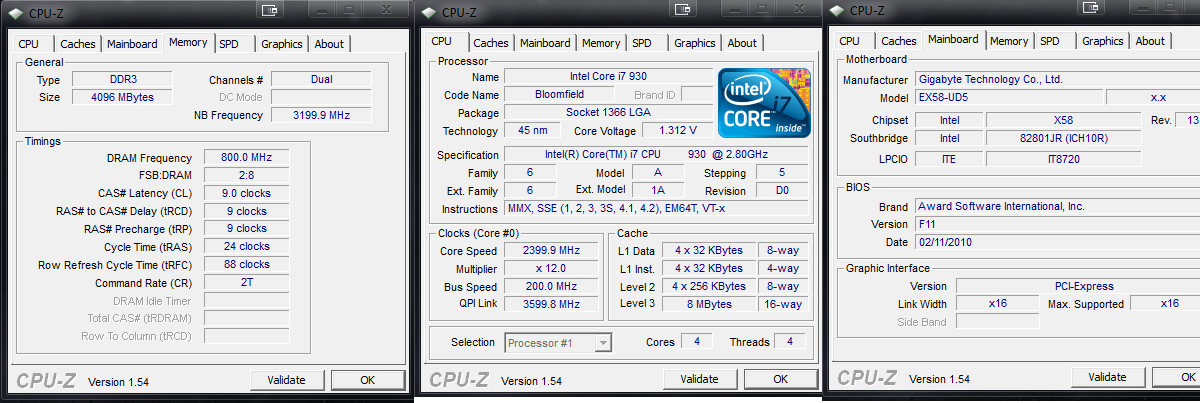Select CPU tab in the Gigabyte motherboard window
Screen dimensions: 1200x403
tap(849, 41)
